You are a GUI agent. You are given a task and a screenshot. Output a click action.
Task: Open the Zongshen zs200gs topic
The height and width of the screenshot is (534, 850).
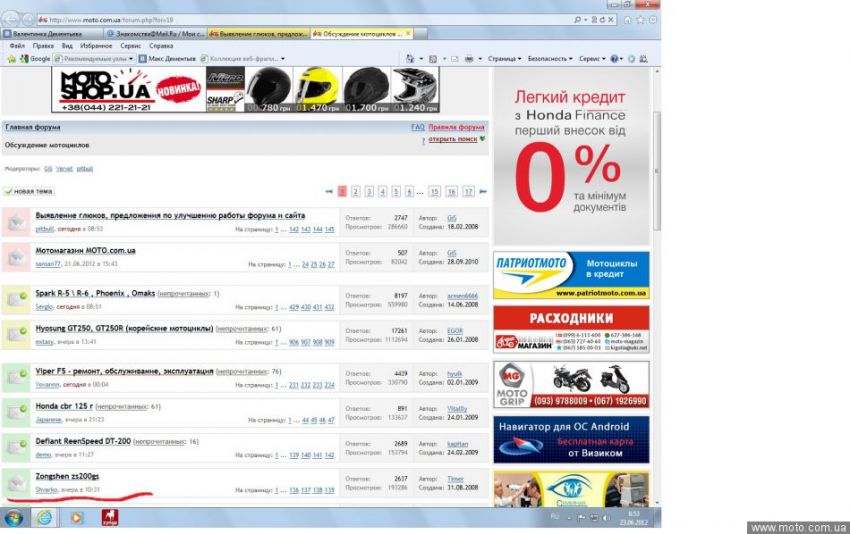point(67,478)
